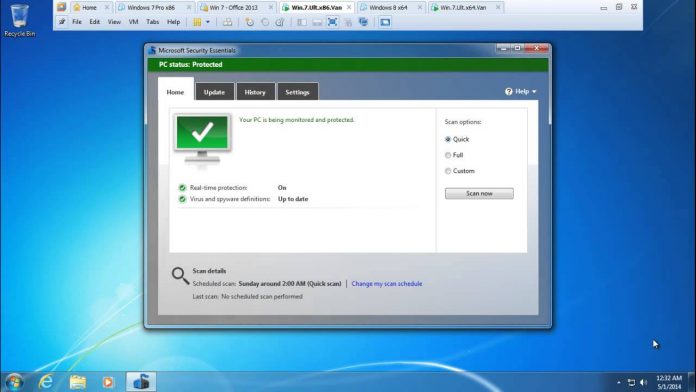Click the revert snapshot toolbar icon

265,22
